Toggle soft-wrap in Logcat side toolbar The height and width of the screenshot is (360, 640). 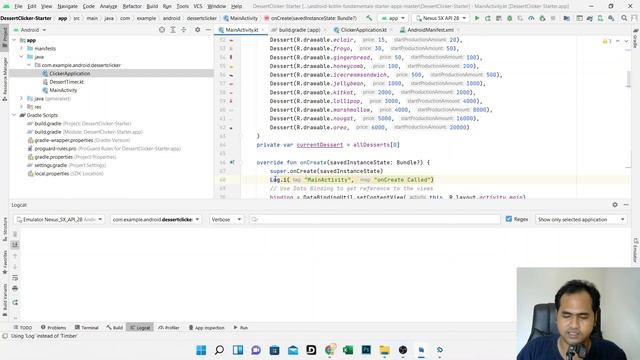click(15, 278)
